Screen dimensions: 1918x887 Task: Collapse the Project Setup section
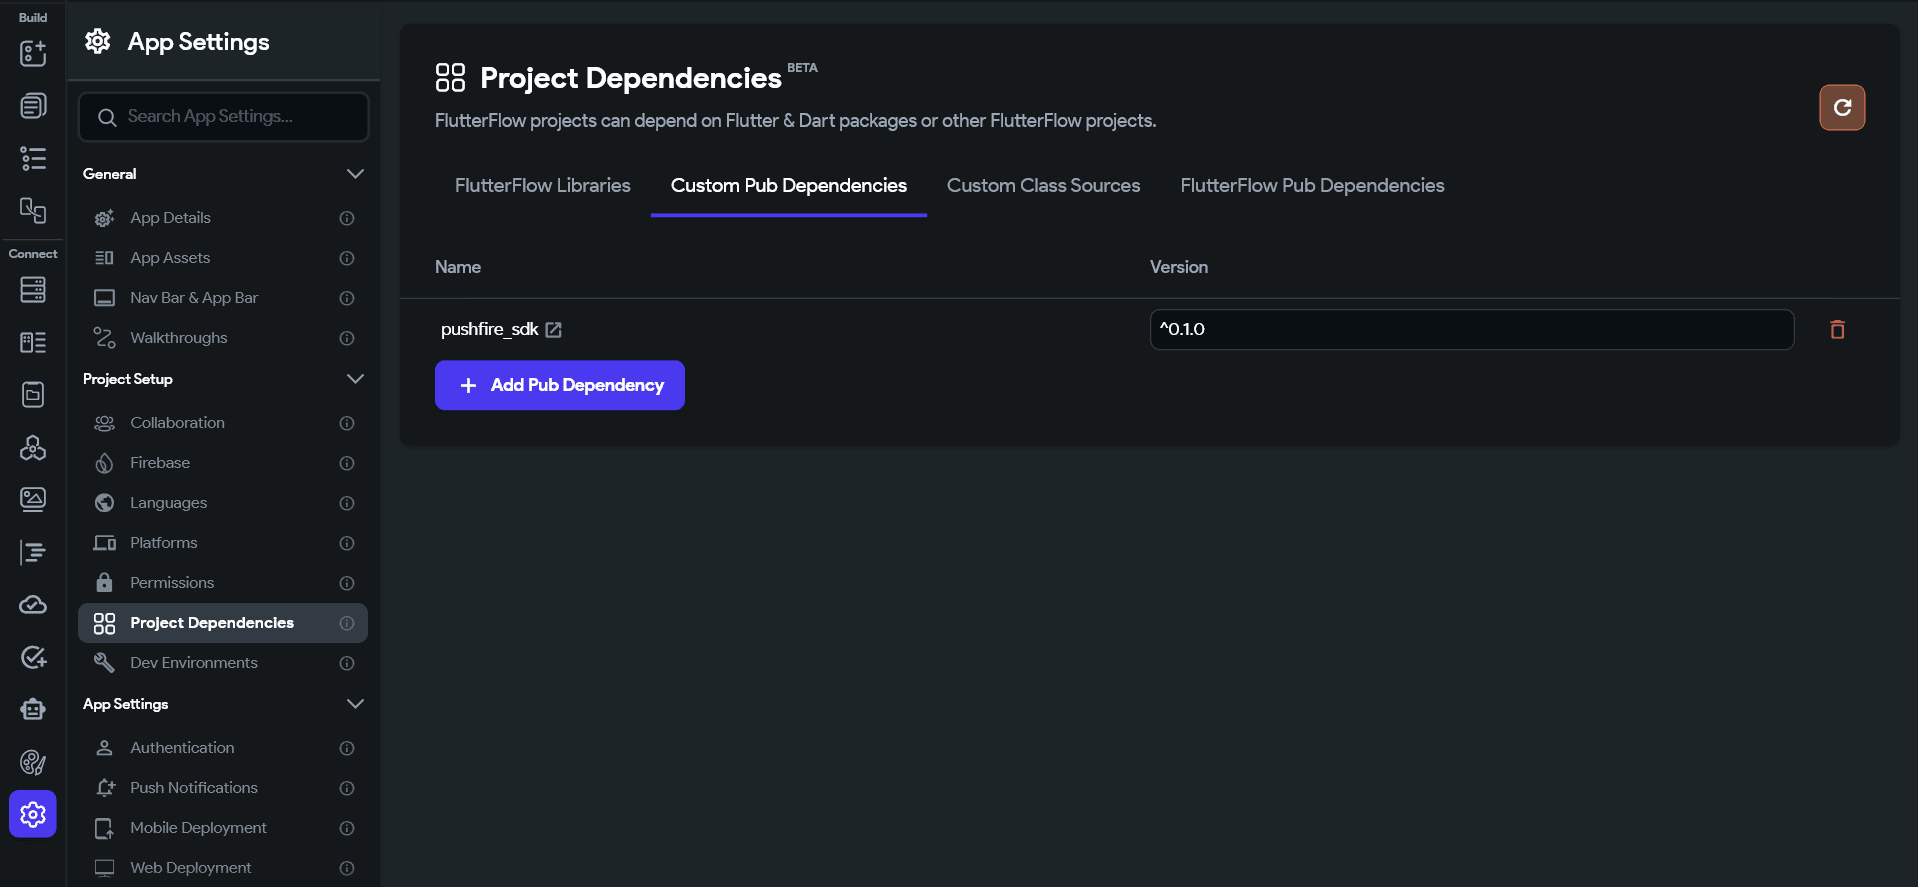[x=354, y=379]
